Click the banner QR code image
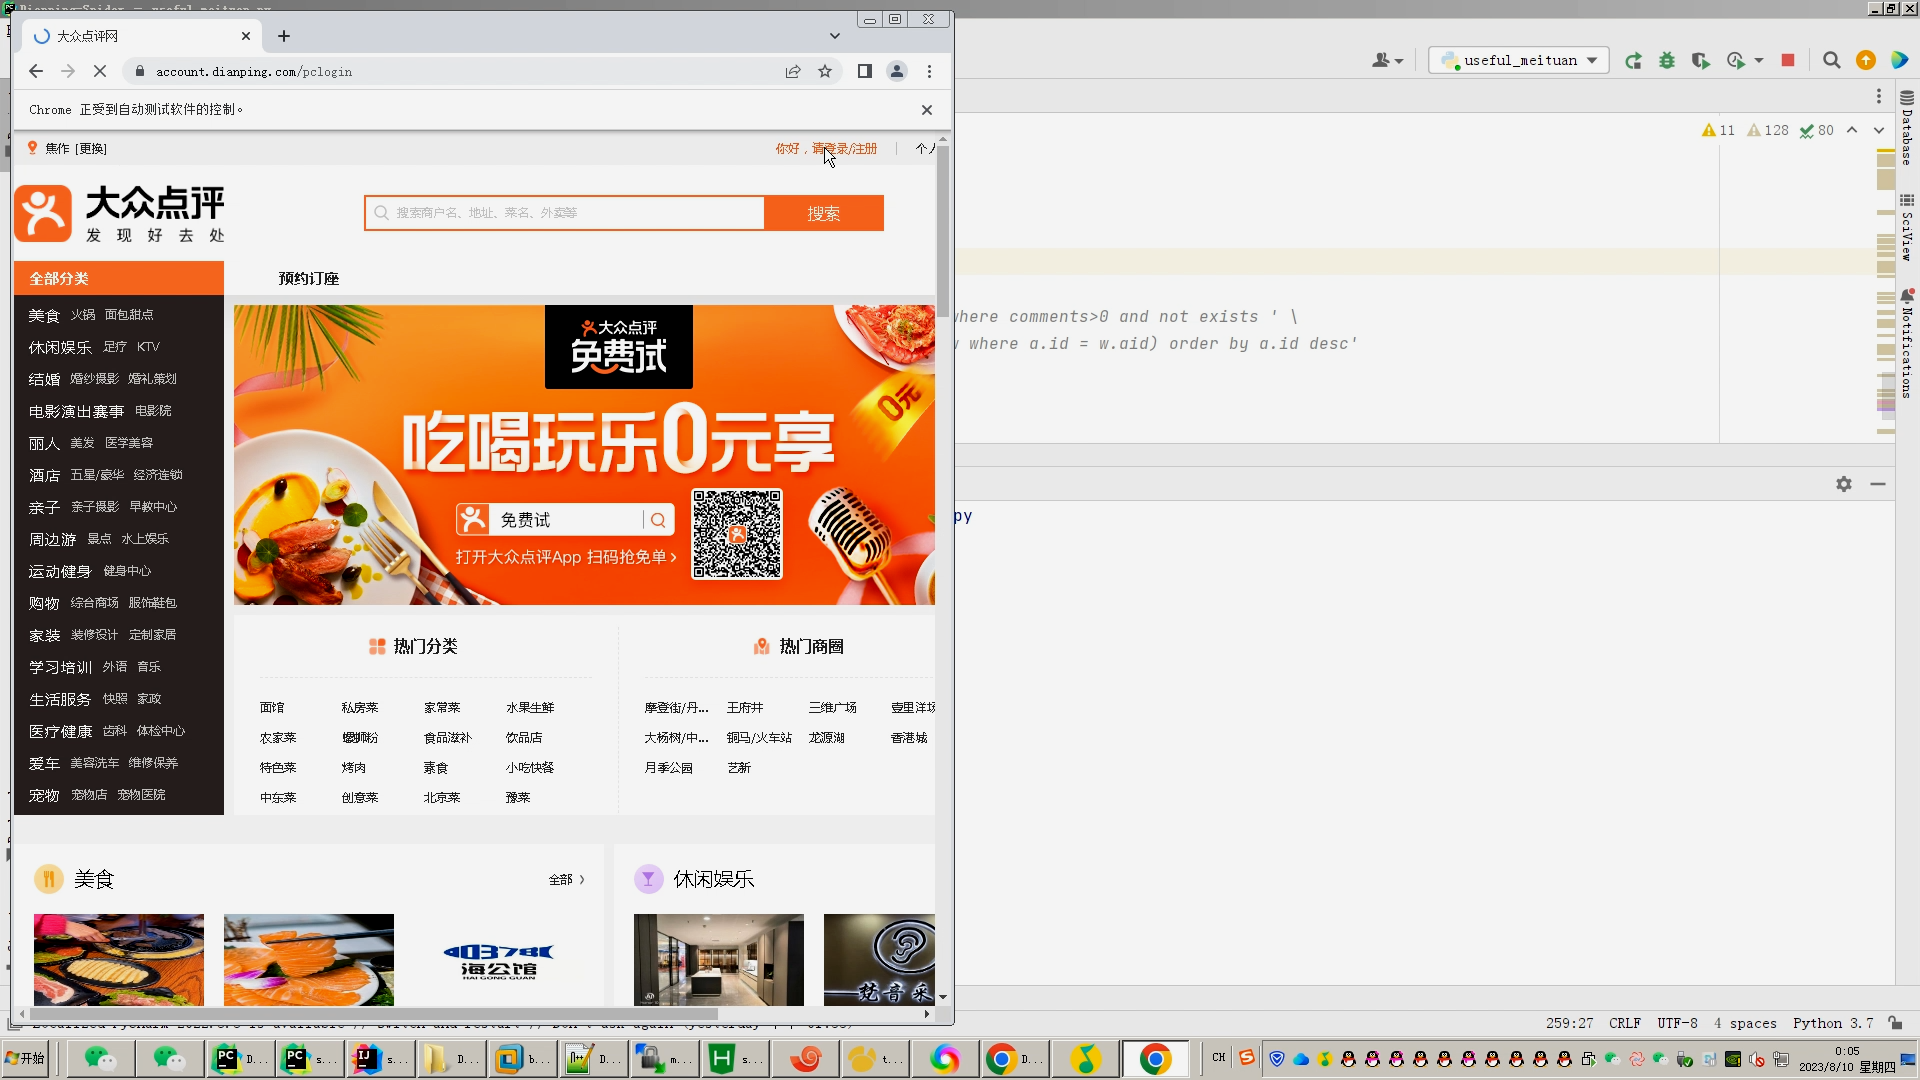Viewport: 1920px width, 1080px height. click(x=737, y=533)
